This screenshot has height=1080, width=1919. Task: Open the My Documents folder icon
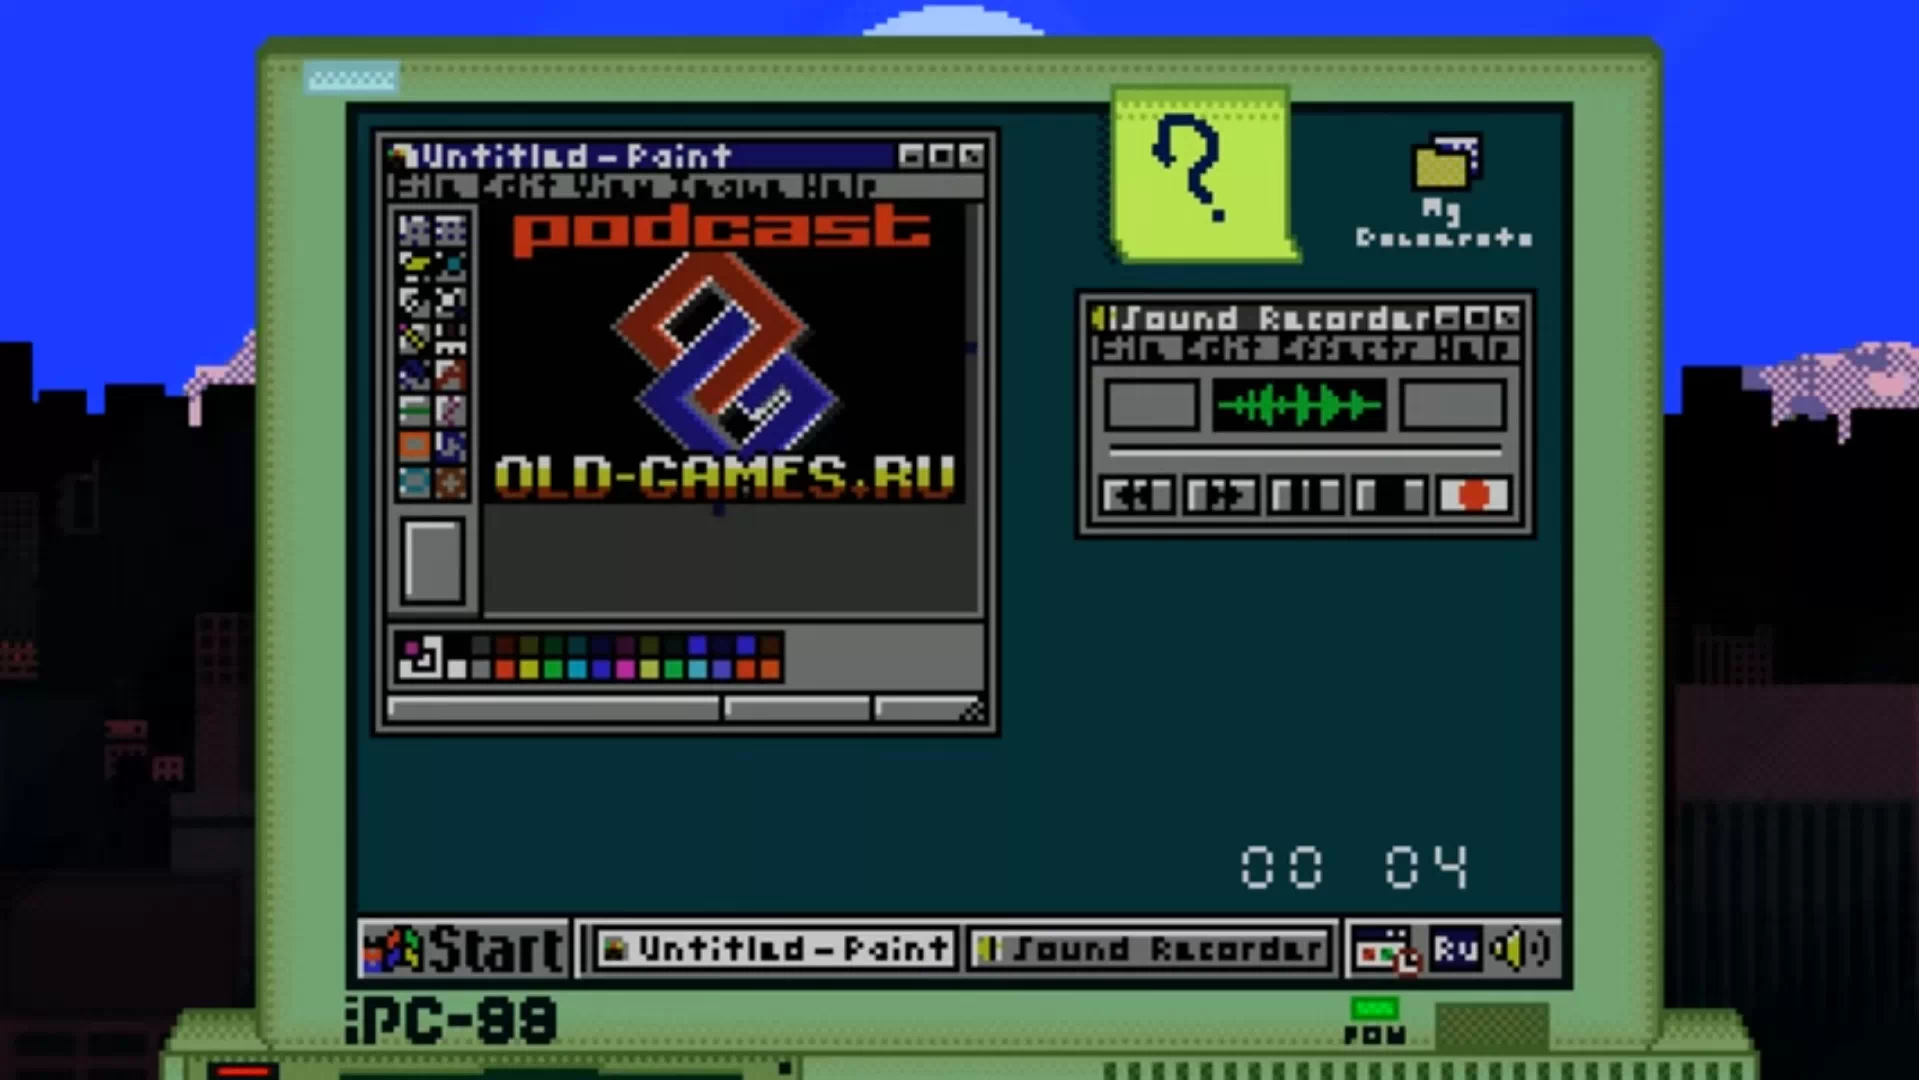pyautogui.click(x=1444, y=191)
